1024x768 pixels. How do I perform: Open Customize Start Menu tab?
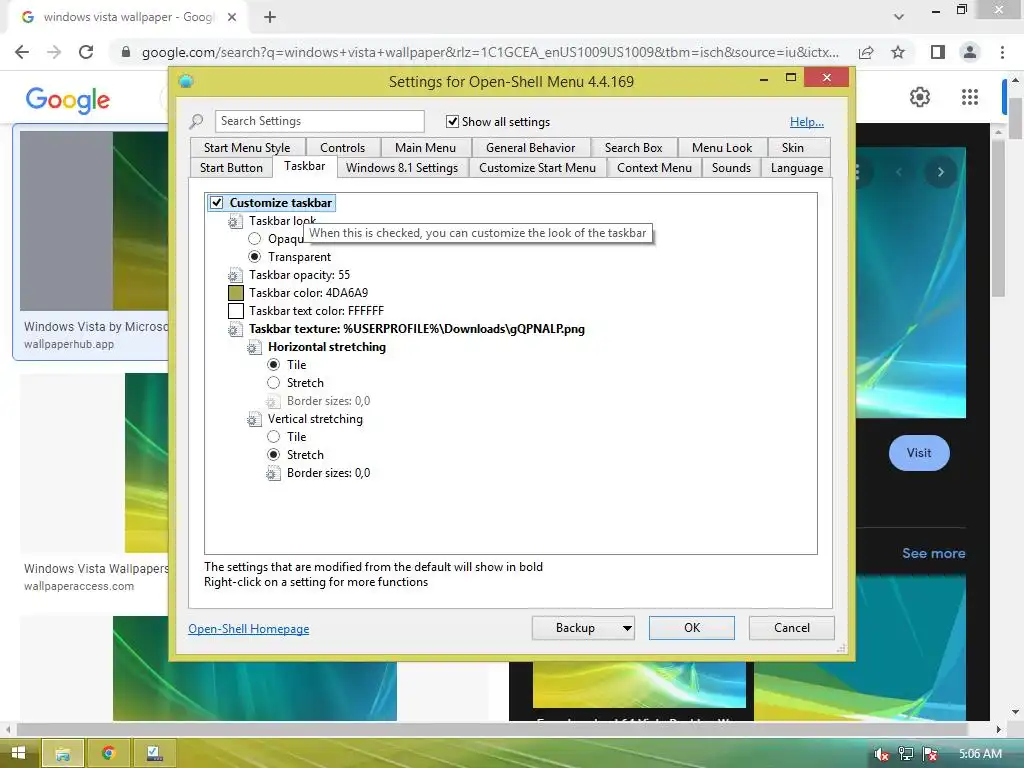(537, 168)
